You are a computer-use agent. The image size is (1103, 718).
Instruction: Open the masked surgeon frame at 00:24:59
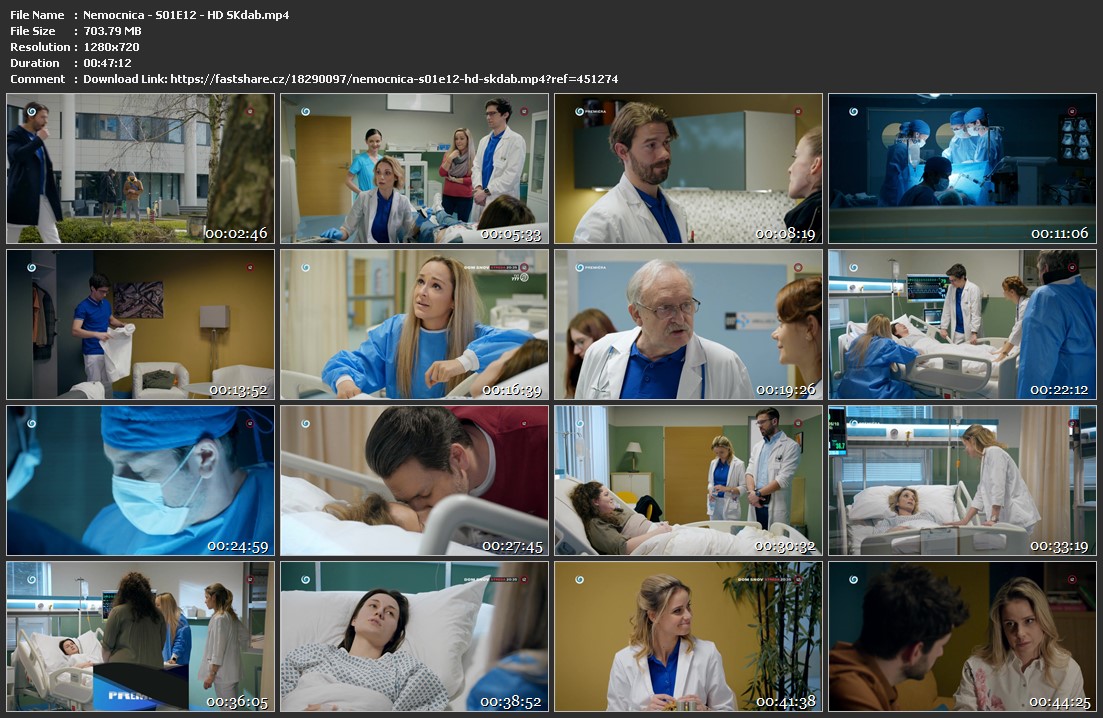pyautogui.click(x=140, y=480)
